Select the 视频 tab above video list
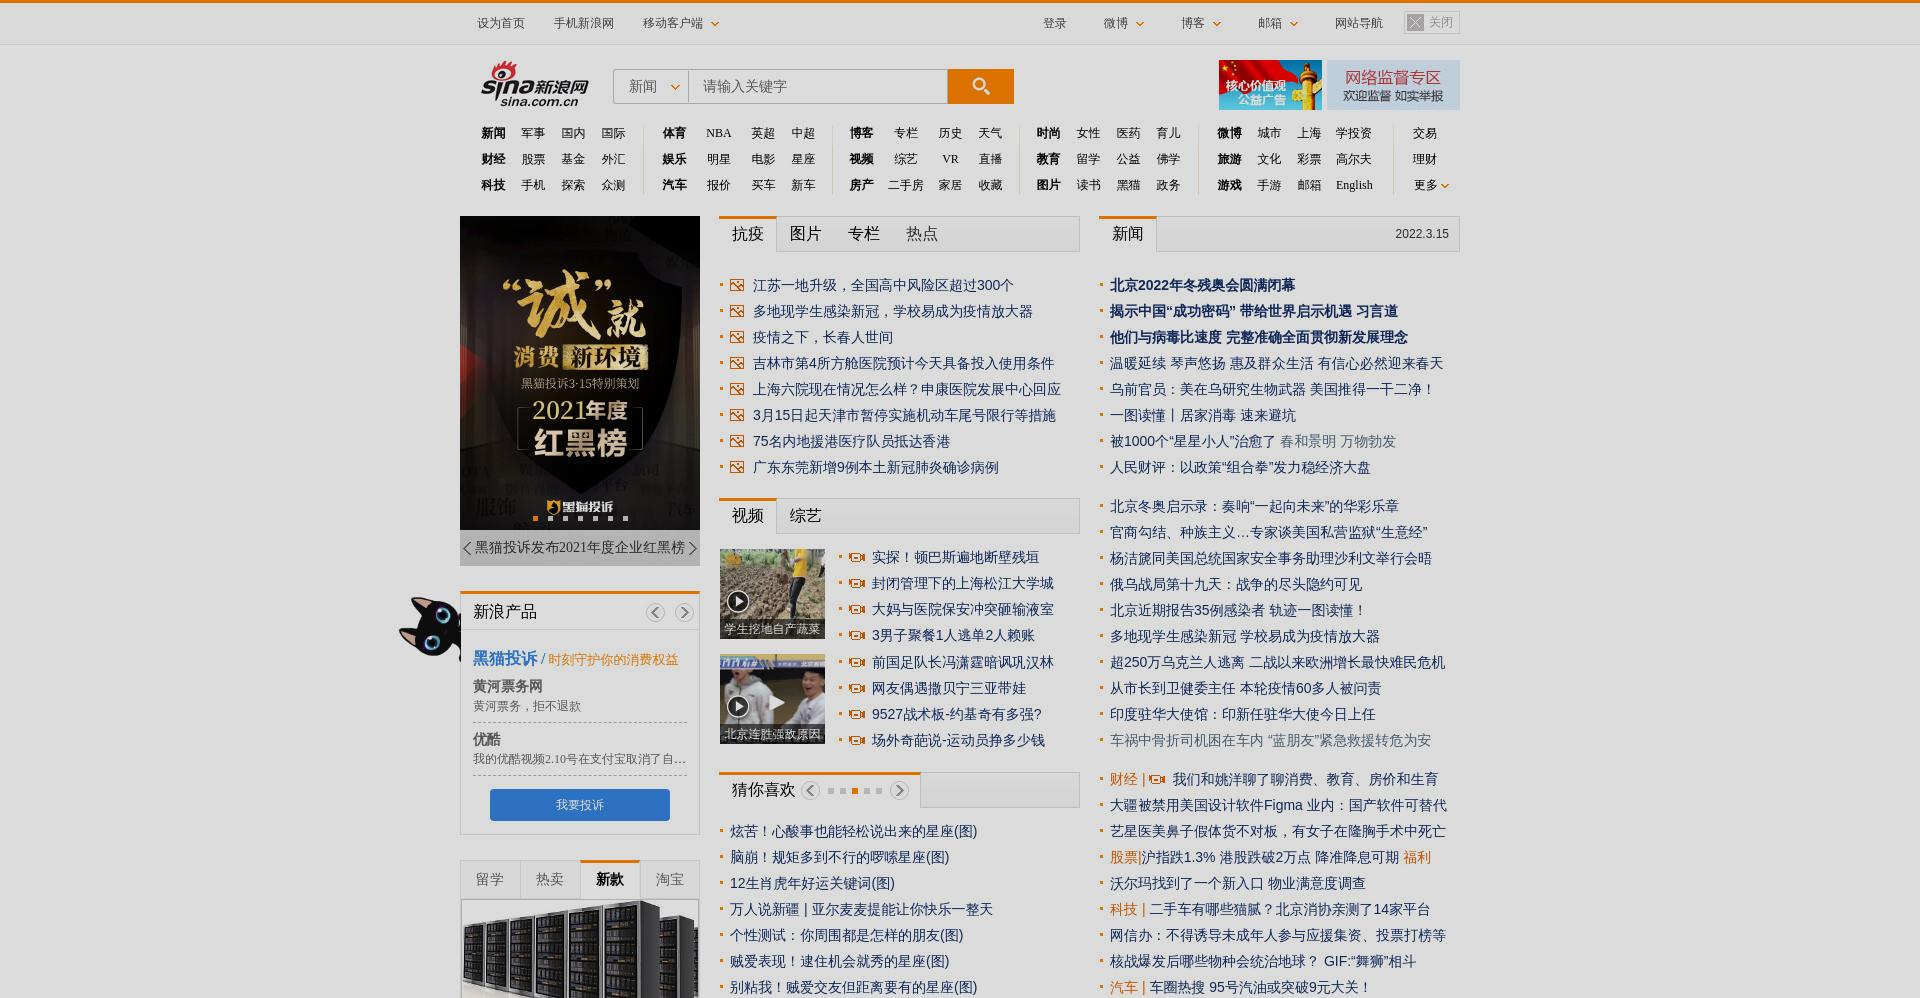The height and width of the screenshot is (998, 1920). point(747,516)
